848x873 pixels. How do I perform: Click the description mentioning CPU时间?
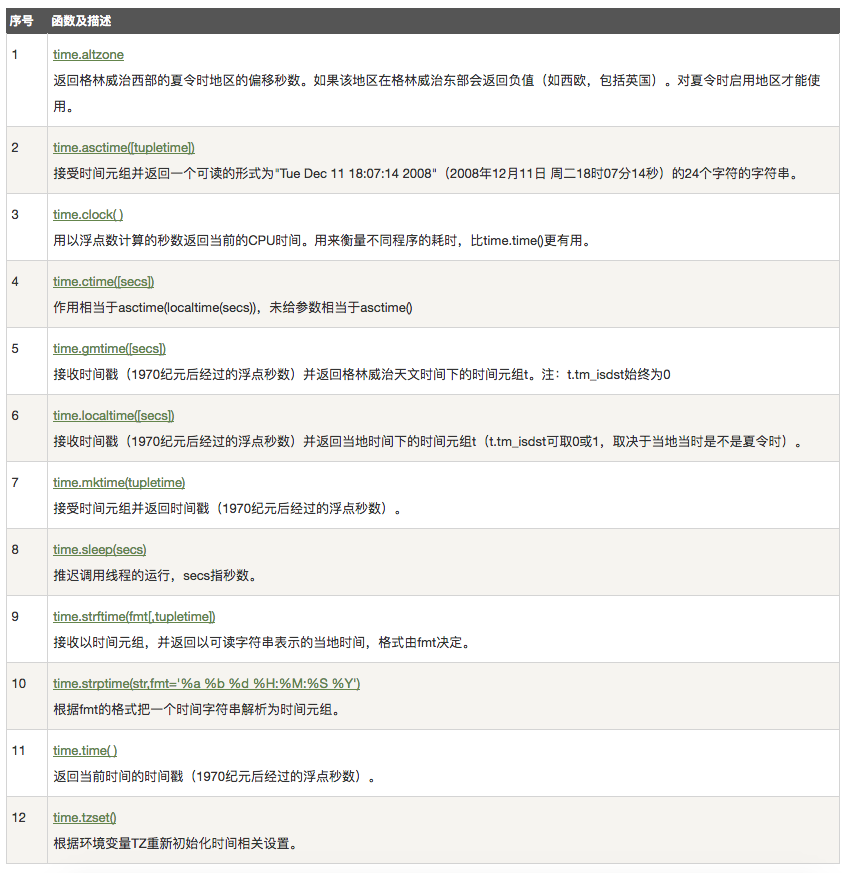pos(320,240)
